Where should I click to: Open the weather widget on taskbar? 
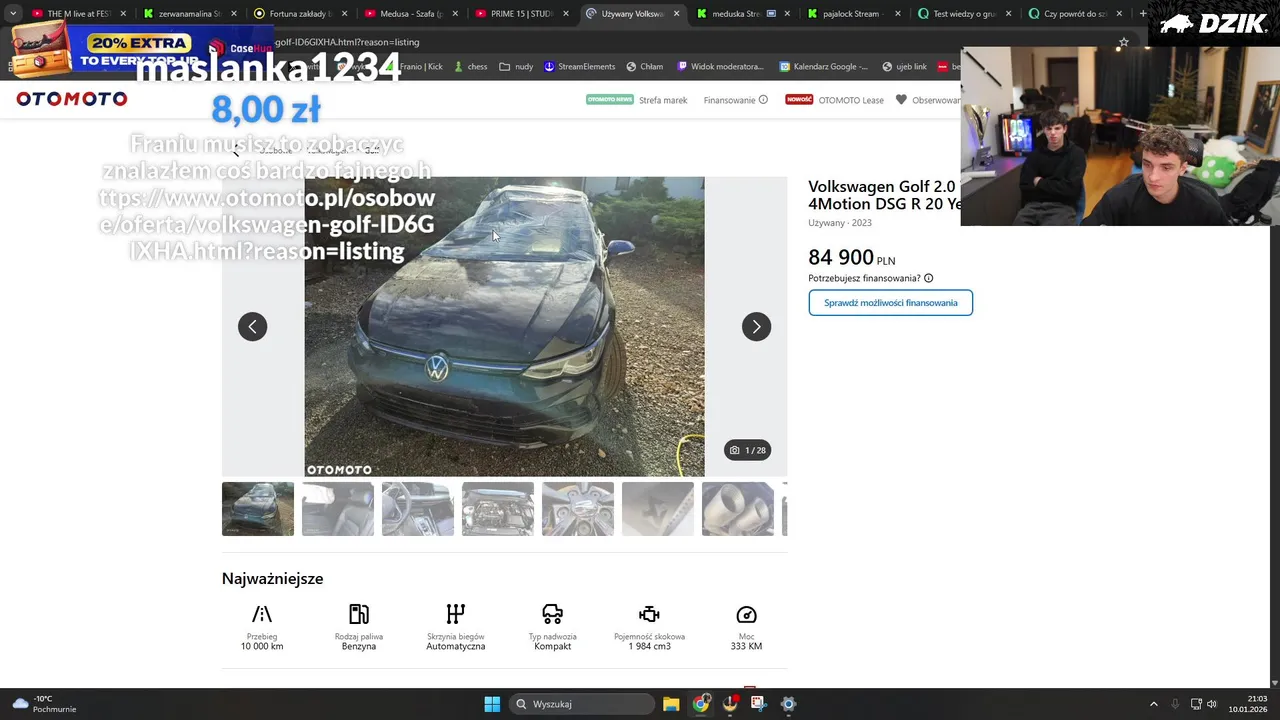click(x=44, y=704)
